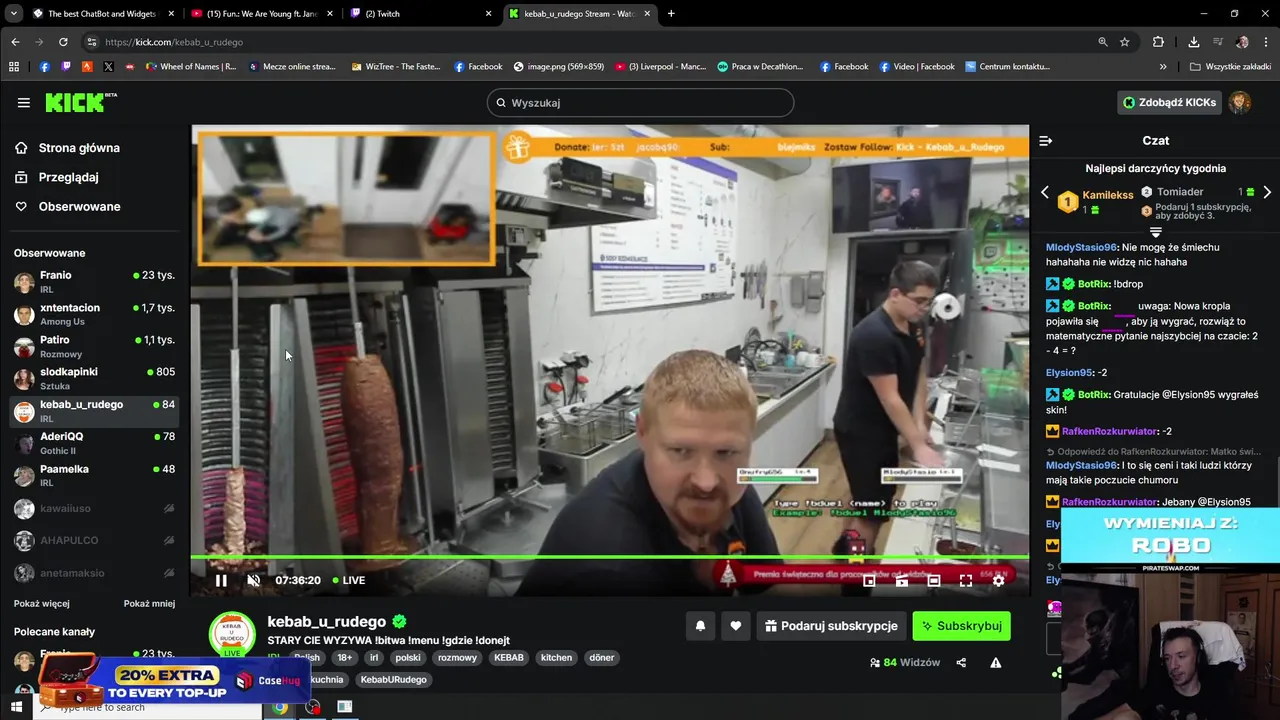Click the KEBAB tag under the stream title
This screenshot has width=1280, height=720.
(x=508, y=658)
